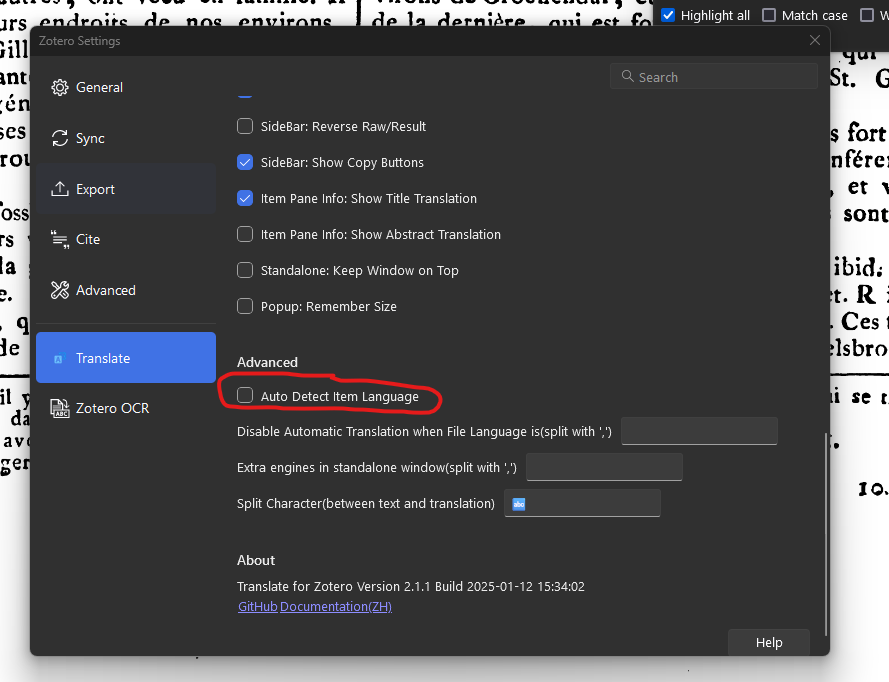Focus the settings Search field
This screenshot has height=682, width=889.
click(x=714, y=77)
